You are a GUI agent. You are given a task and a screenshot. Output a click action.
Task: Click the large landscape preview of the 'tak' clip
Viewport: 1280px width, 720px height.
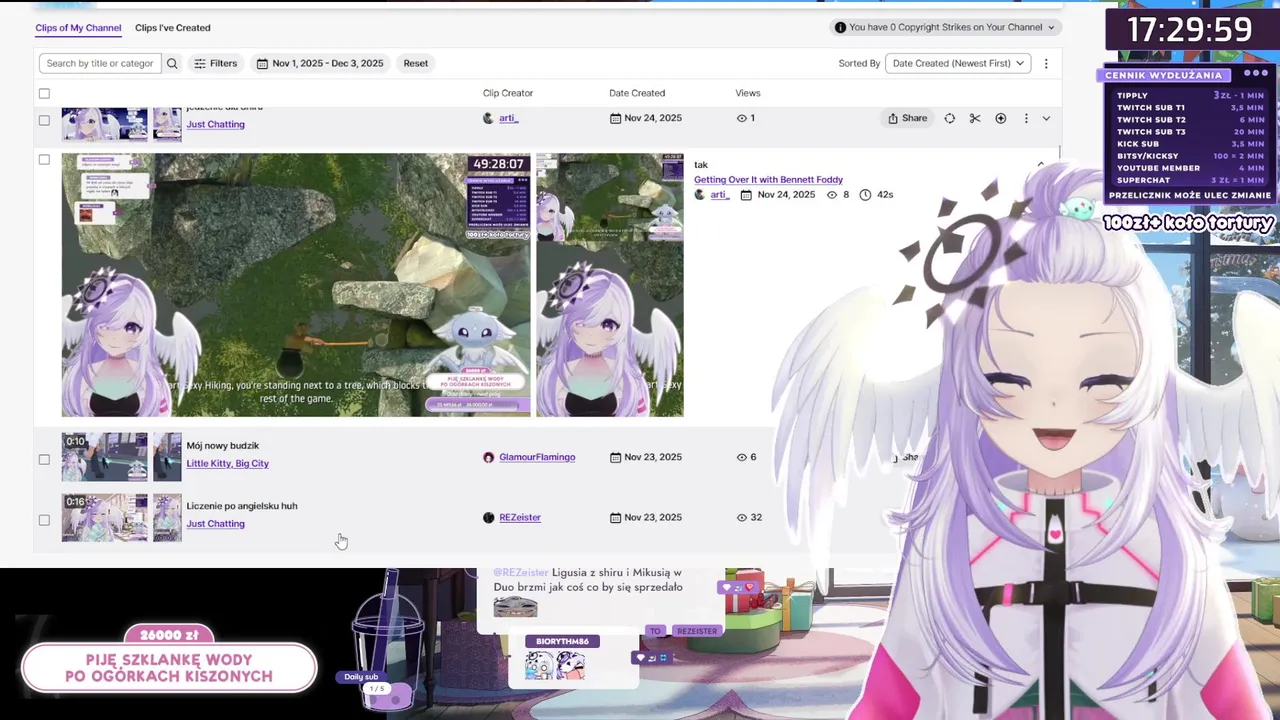coord(296,285)
